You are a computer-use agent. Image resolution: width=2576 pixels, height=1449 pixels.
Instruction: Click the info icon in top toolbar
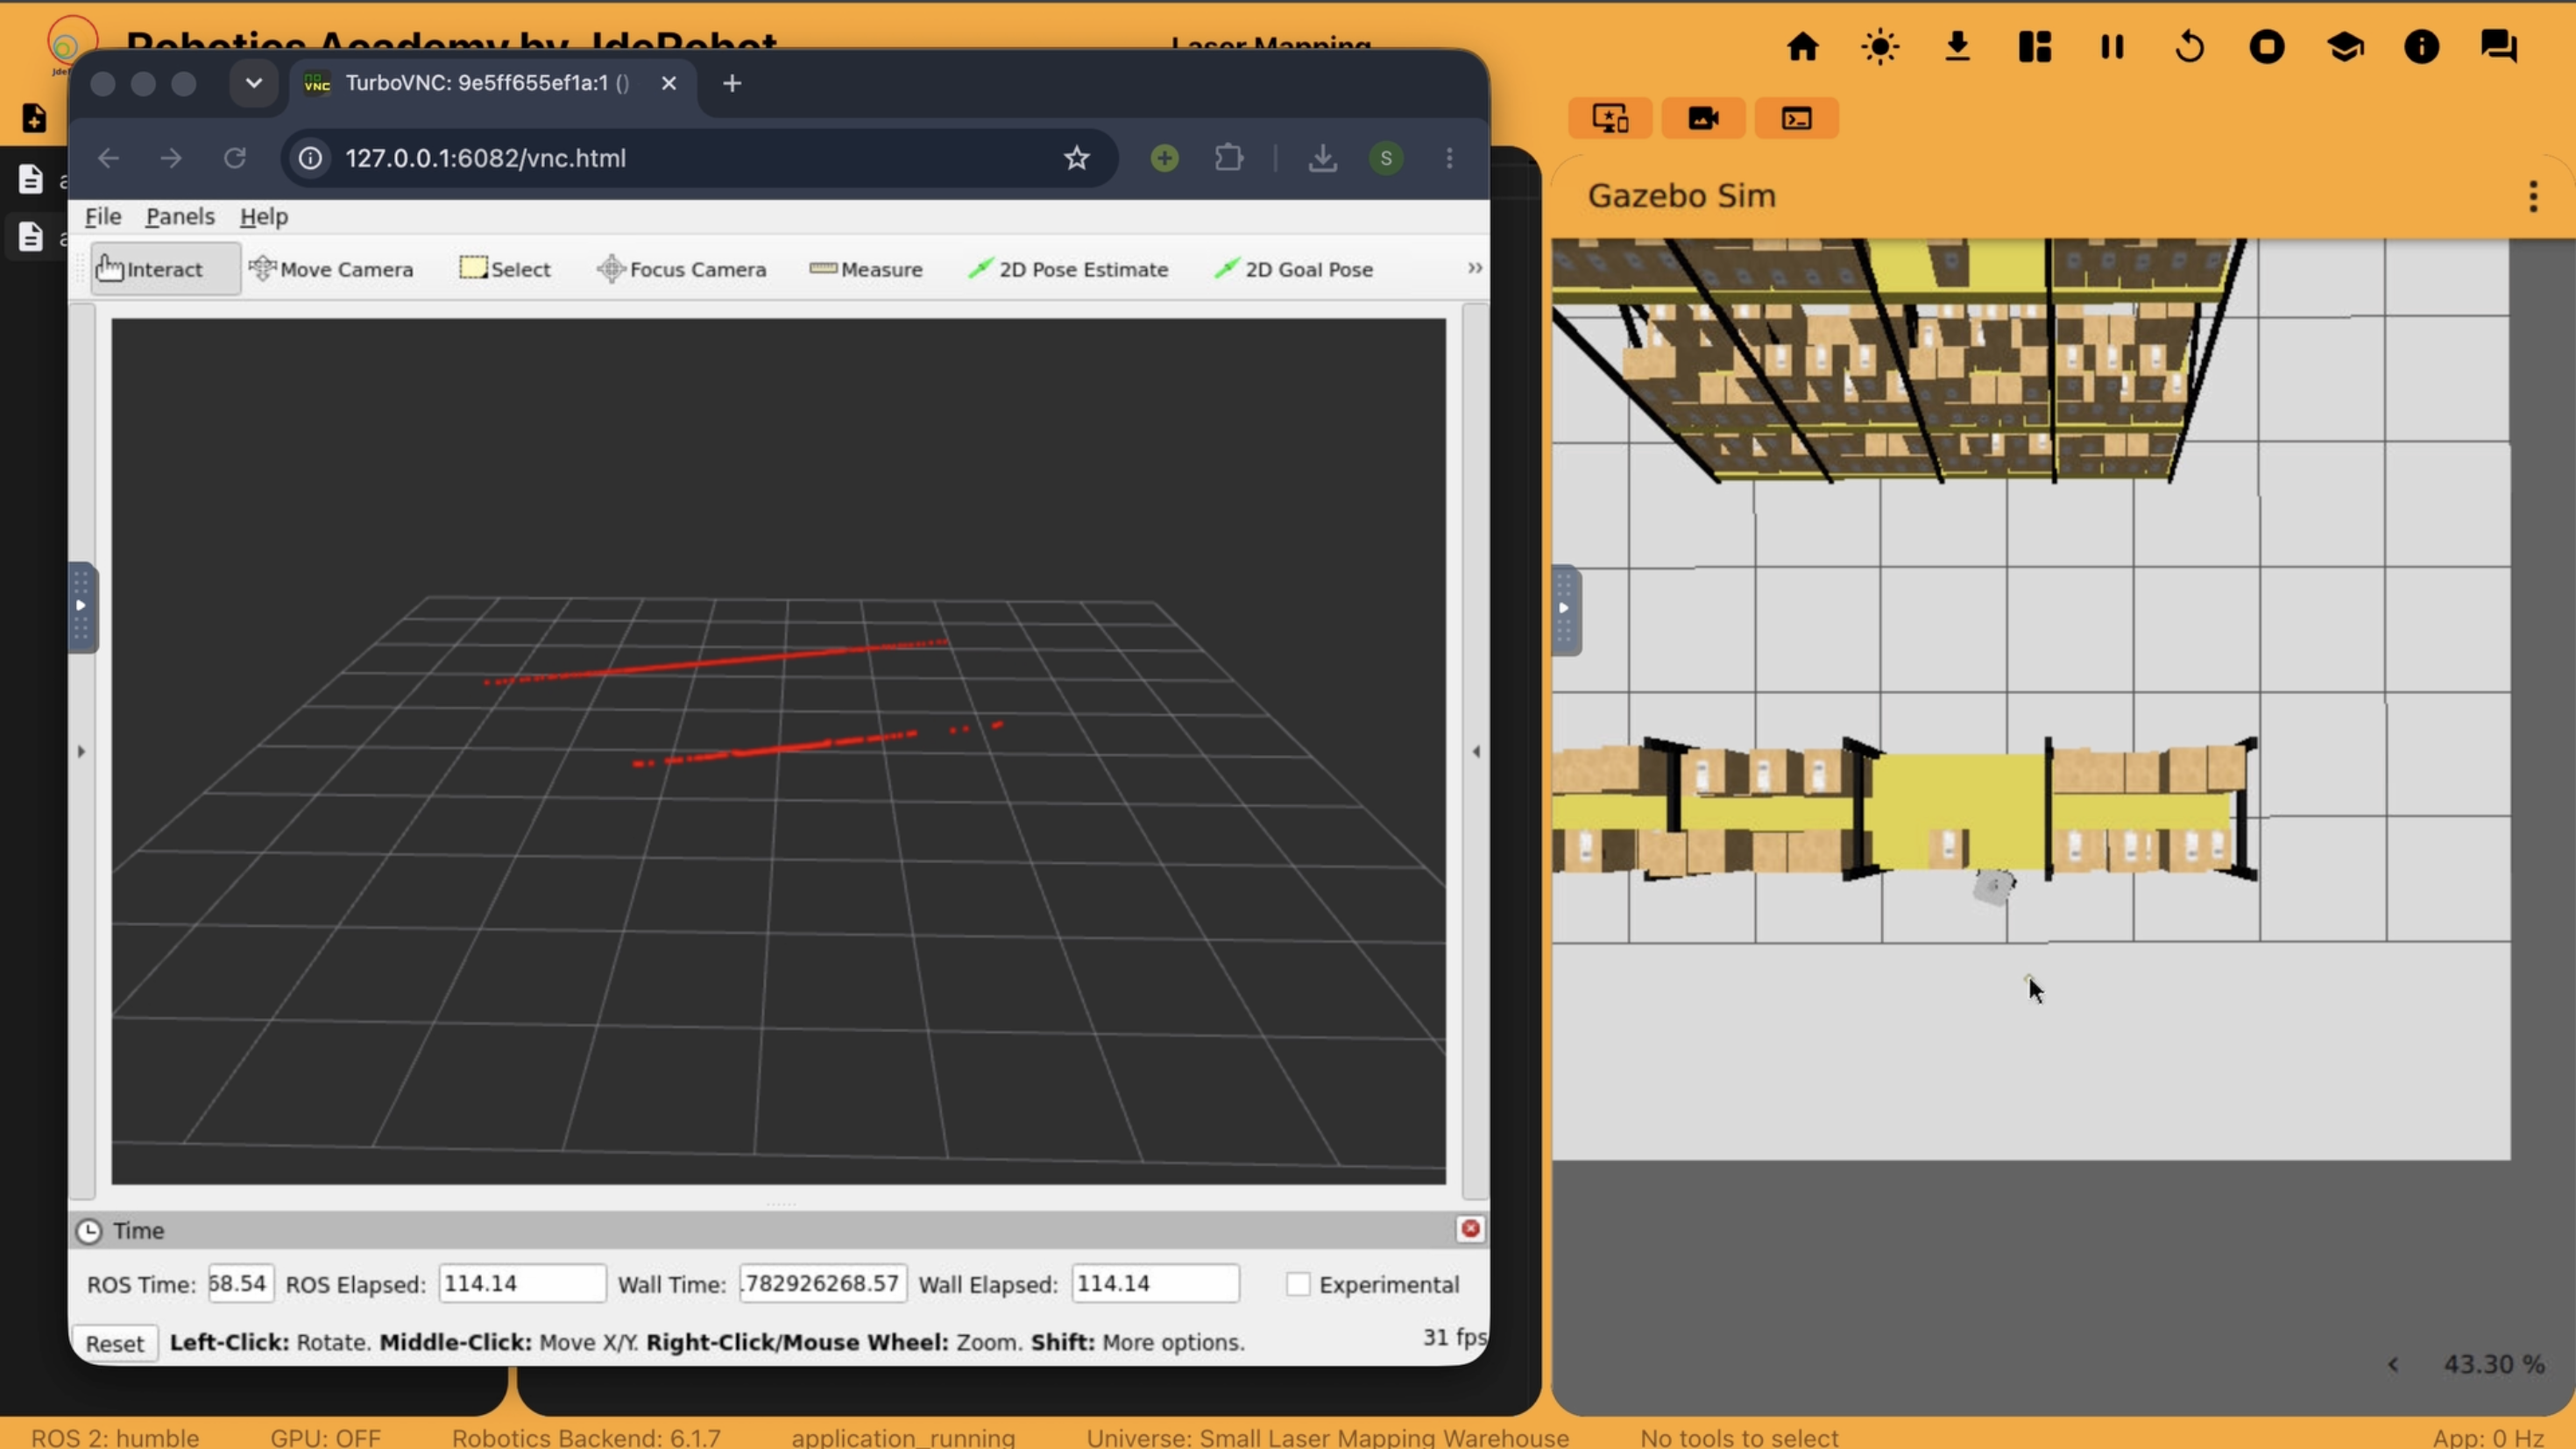point(2421,47)
